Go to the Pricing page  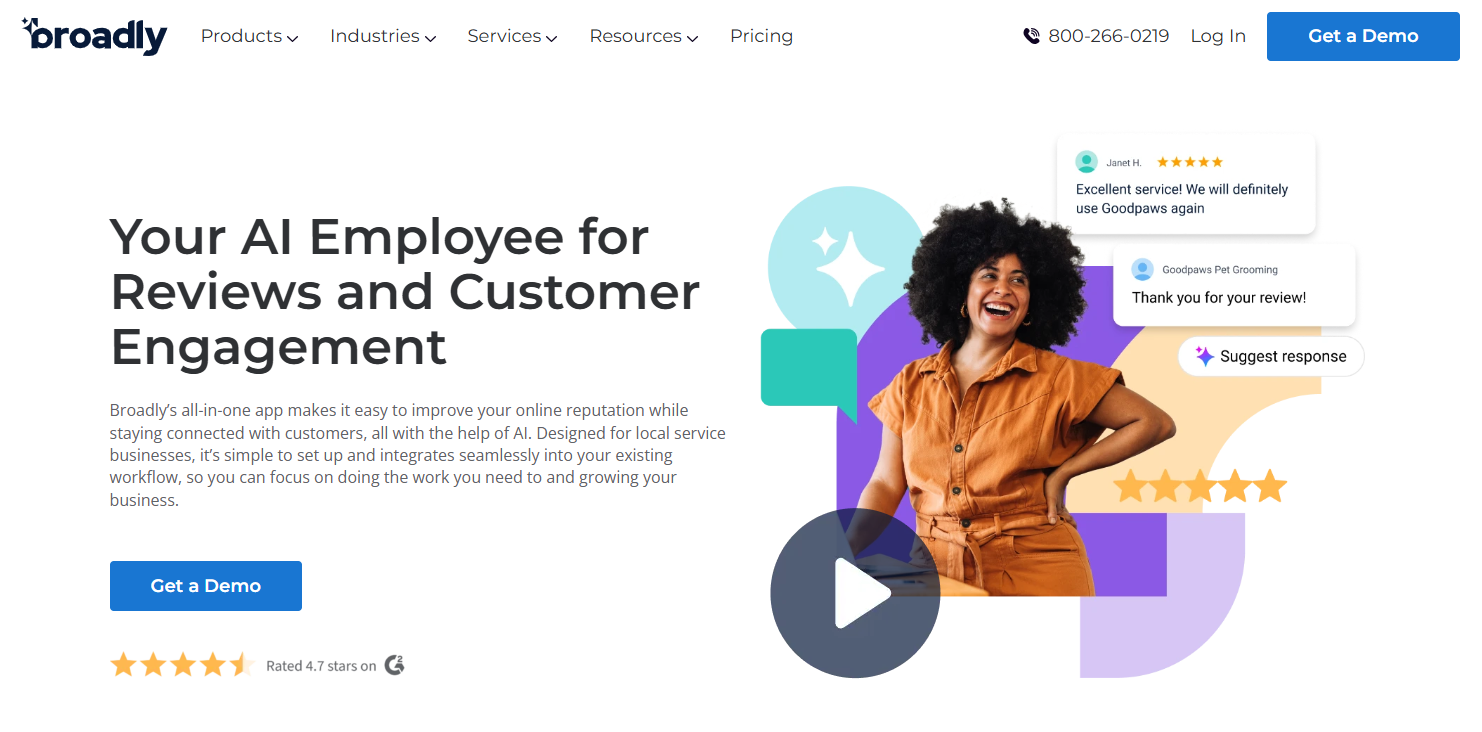coord(761,36)
